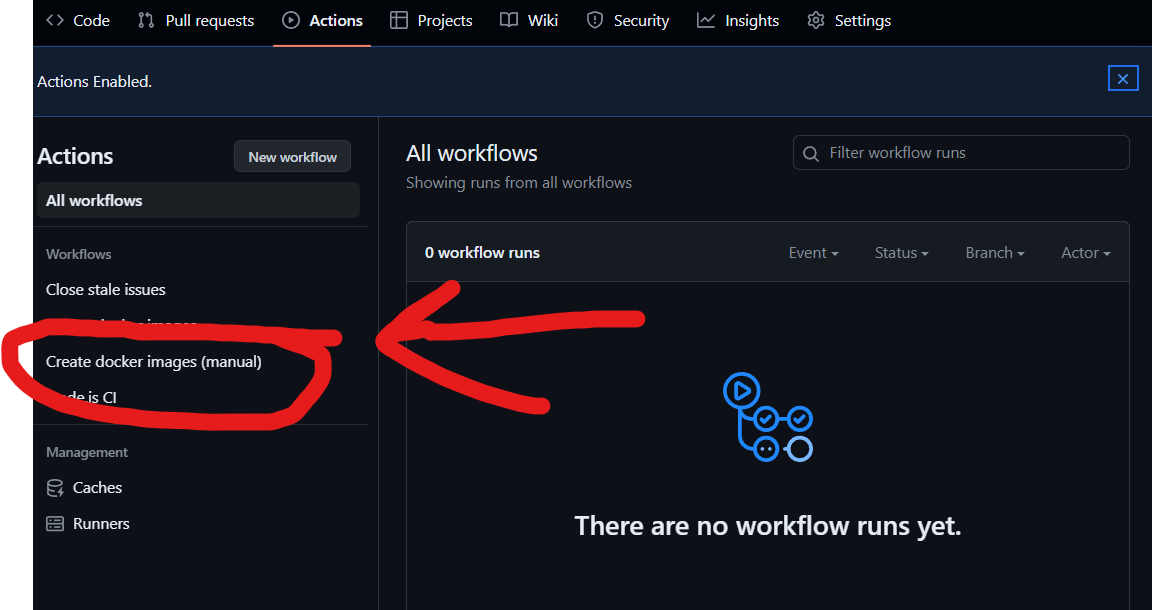1152x610 pixels.
Task: Click the magnifier icon in filter box
Action: click(x=811, y=154)
